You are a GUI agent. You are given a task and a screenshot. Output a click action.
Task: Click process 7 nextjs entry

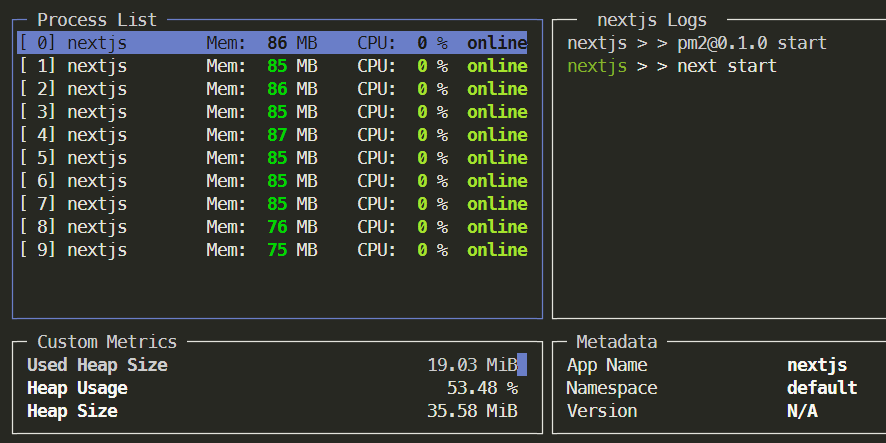[x=272, y=204]
